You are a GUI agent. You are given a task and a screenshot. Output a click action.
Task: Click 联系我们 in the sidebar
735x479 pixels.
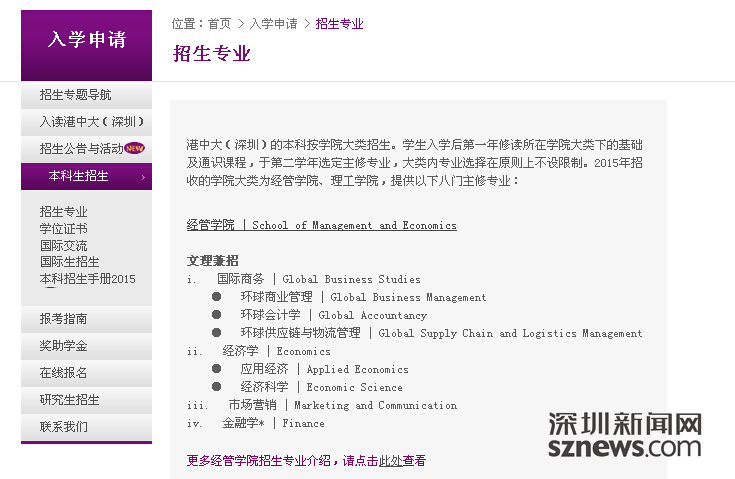pos(63,427)
